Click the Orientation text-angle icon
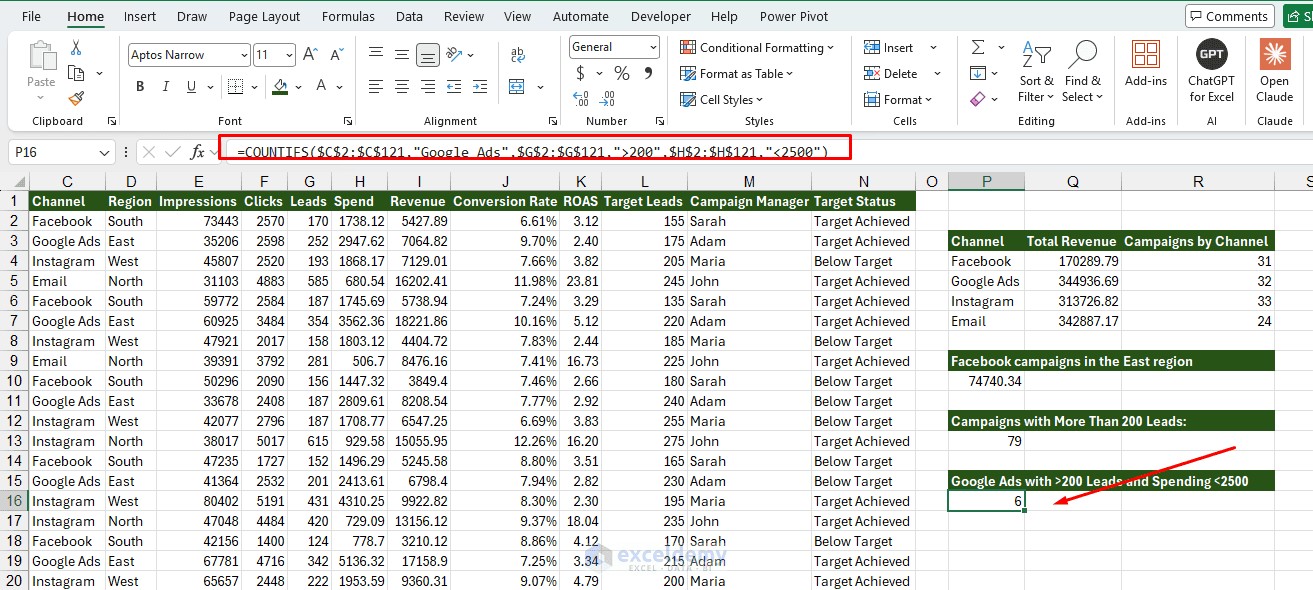 (455, 55)
